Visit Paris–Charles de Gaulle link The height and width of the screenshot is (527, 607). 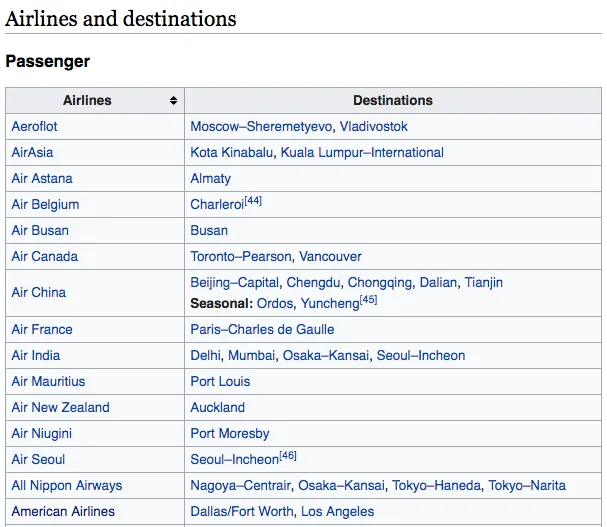262,330
